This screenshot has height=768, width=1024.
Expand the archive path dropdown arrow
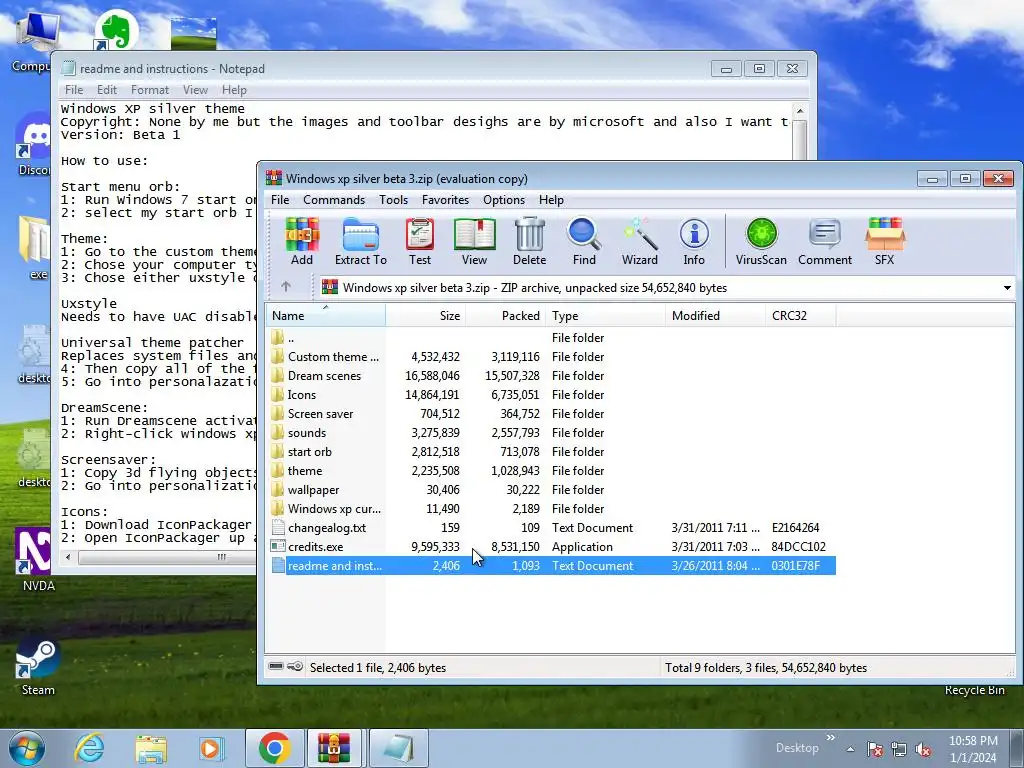[x=1007, y=287]
